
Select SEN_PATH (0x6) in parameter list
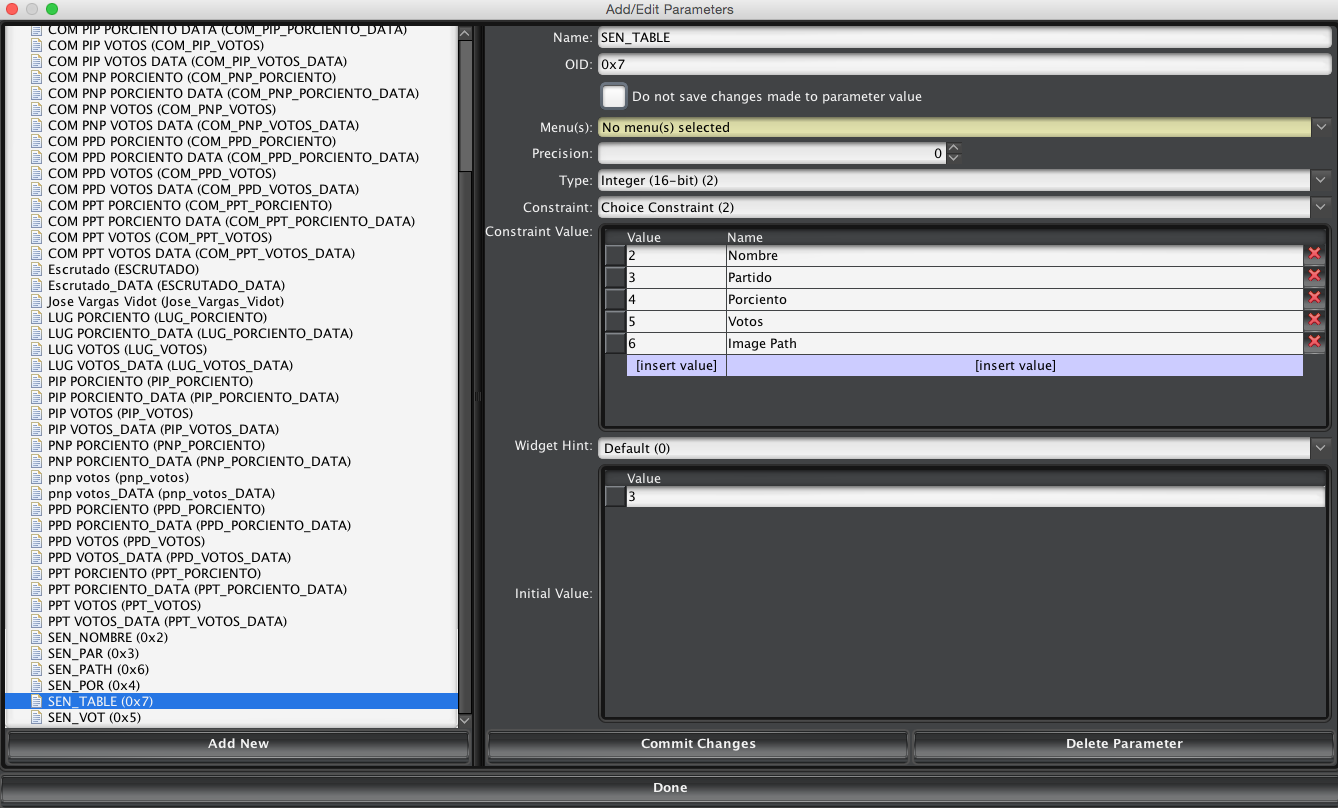98,669
